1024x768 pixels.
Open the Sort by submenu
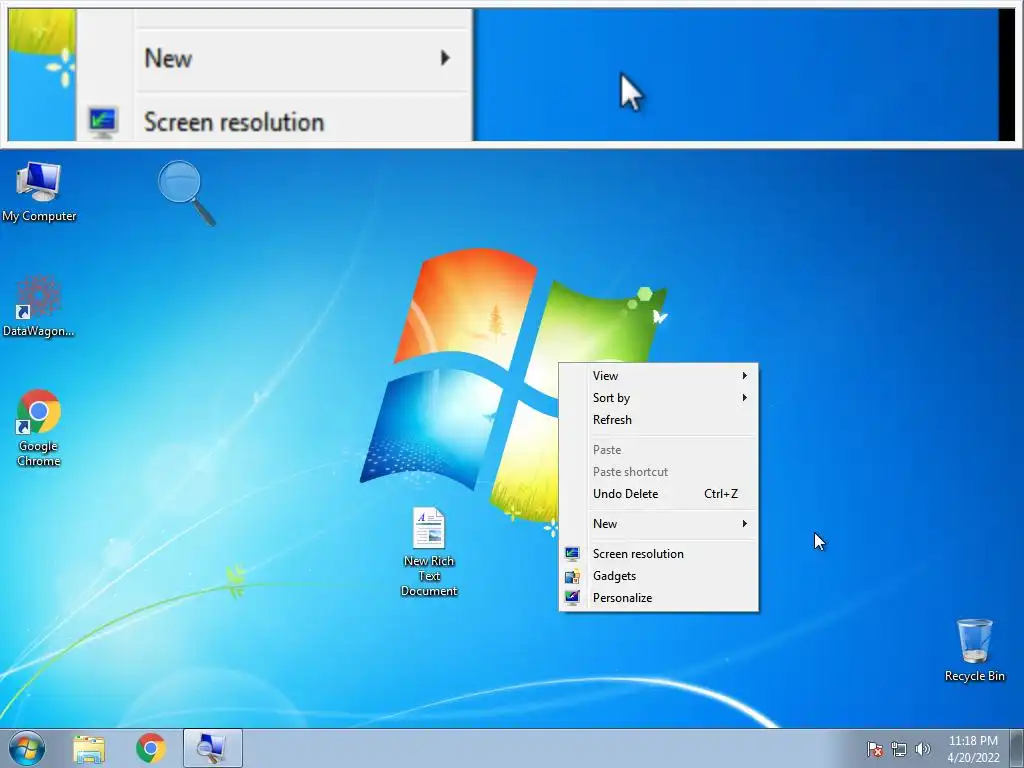(659, 398)
